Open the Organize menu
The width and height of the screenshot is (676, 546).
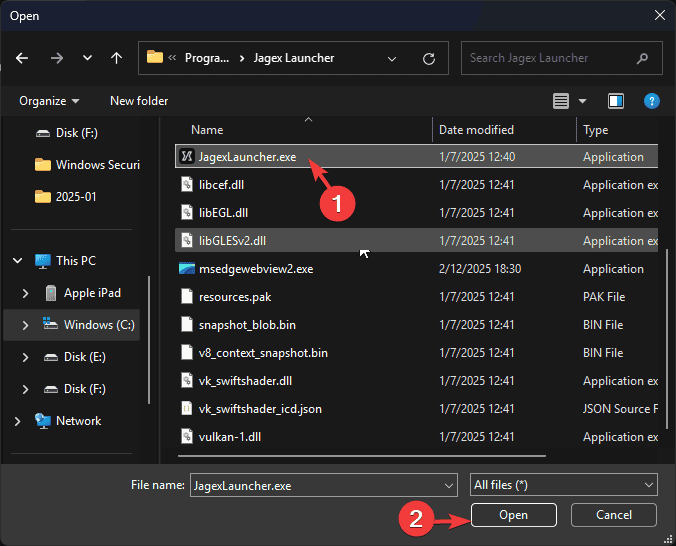point(49,101)
